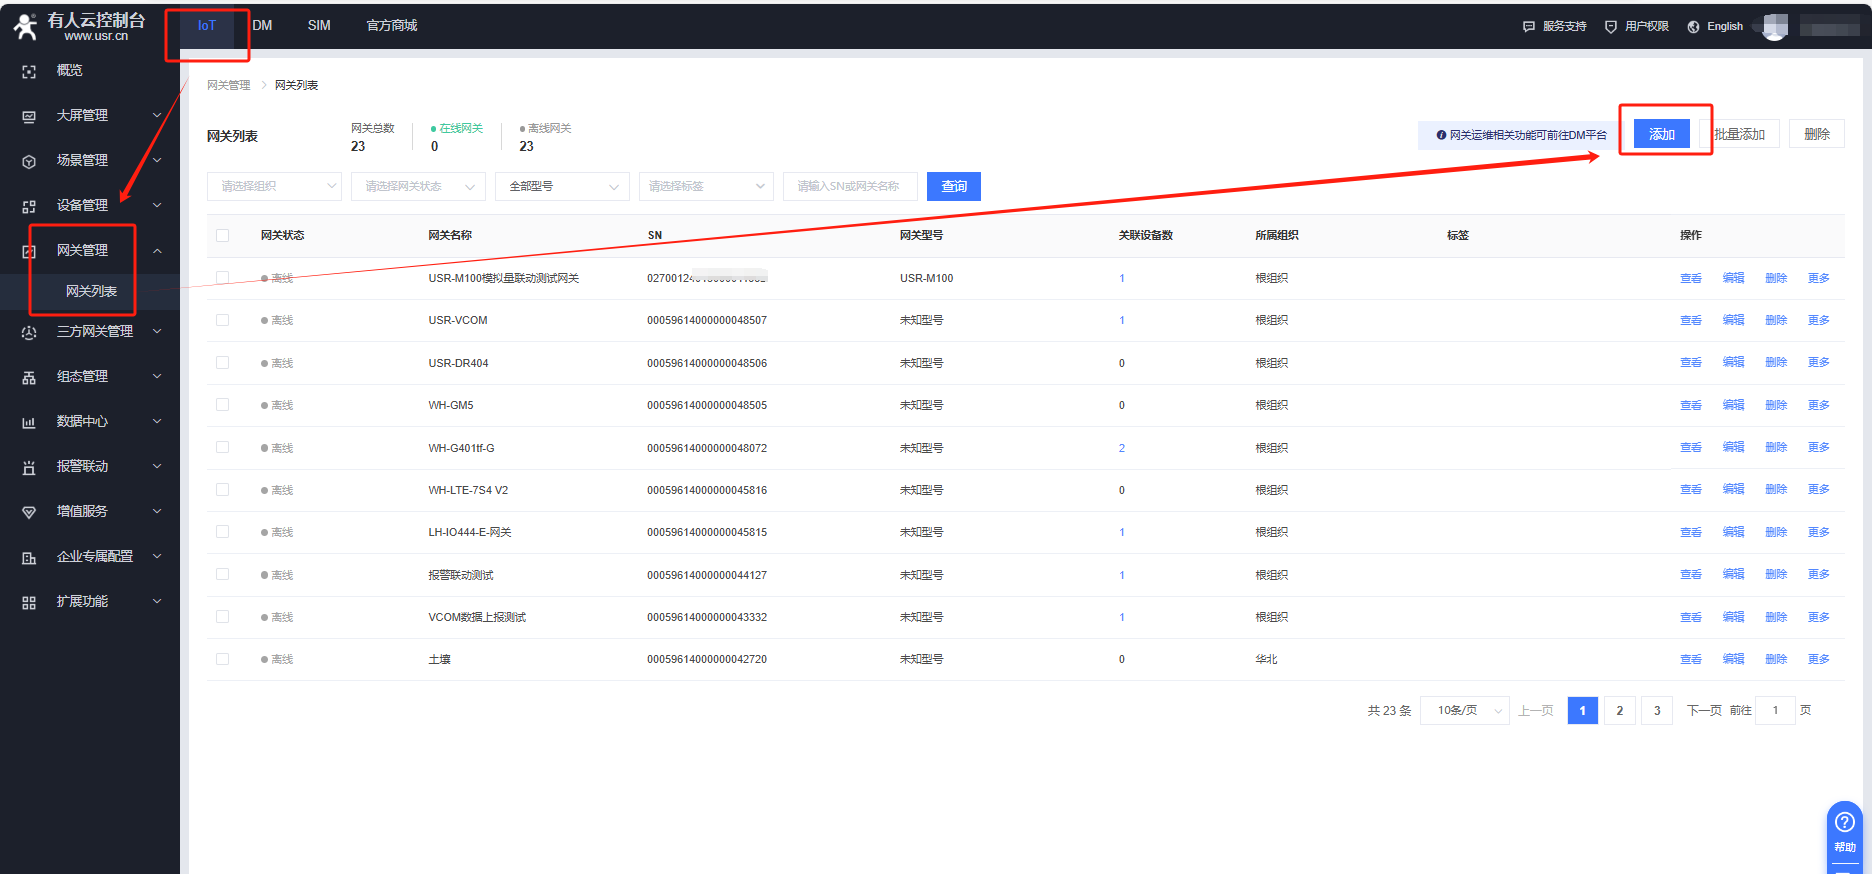The image size is (1872, 874).
Task: Open the 10条/页 page size dropdown
Action: [x=1465, y=711]
